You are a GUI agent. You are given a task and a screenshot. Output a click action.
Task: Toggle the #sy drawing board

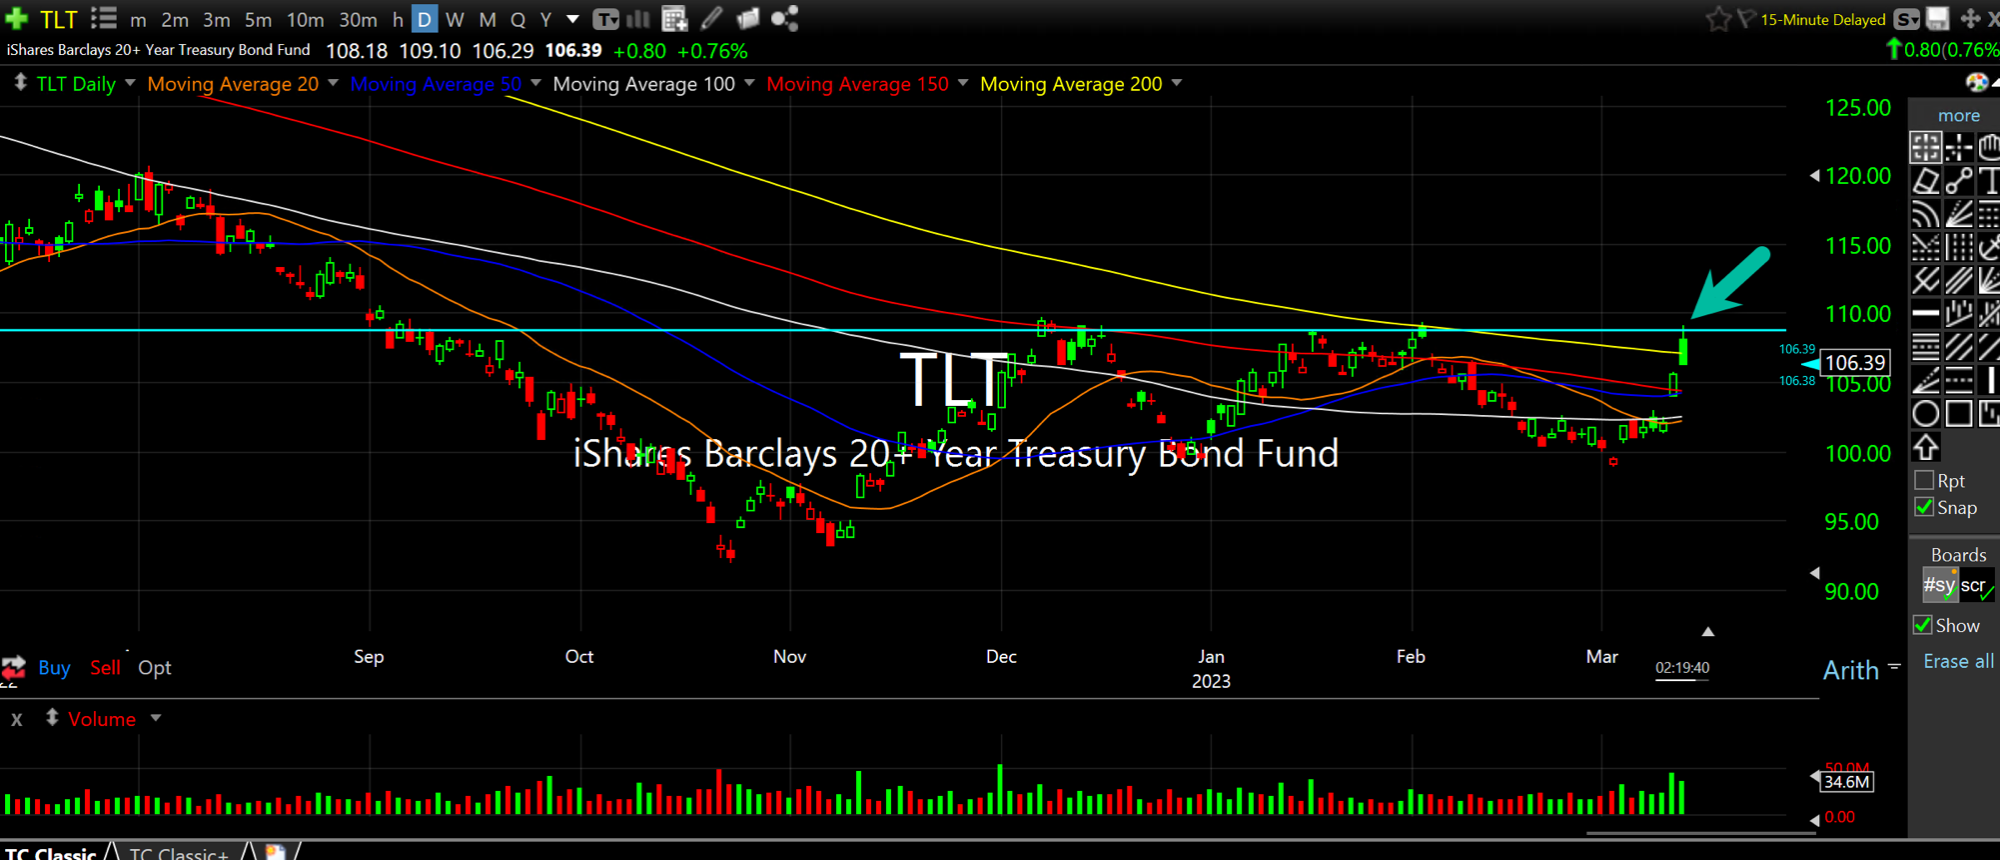click(x=1939, y=585)
